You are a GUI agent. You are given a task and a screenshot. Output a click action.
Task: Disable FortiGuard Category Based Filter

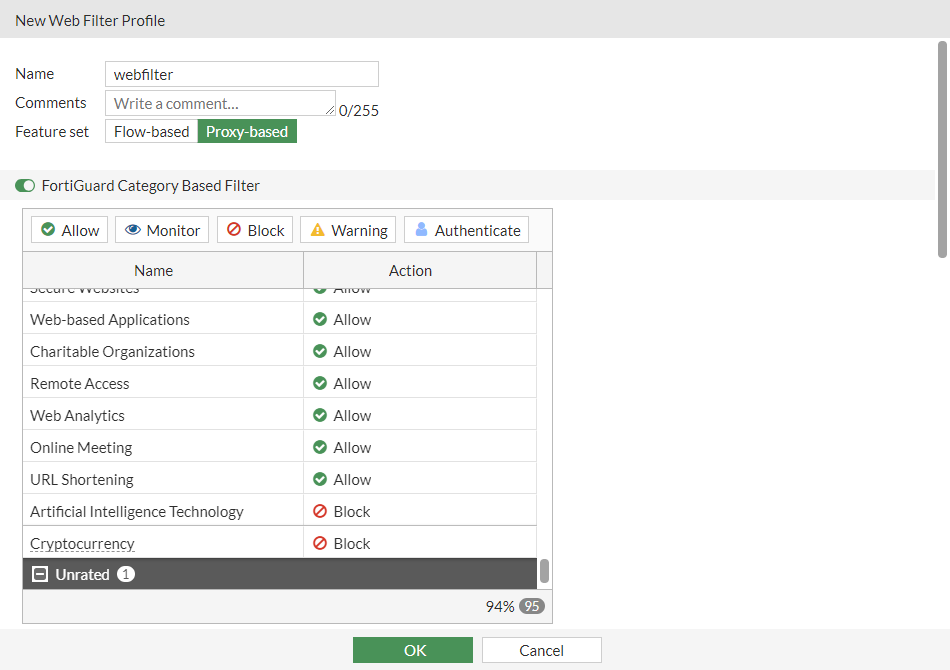point(25,185)
